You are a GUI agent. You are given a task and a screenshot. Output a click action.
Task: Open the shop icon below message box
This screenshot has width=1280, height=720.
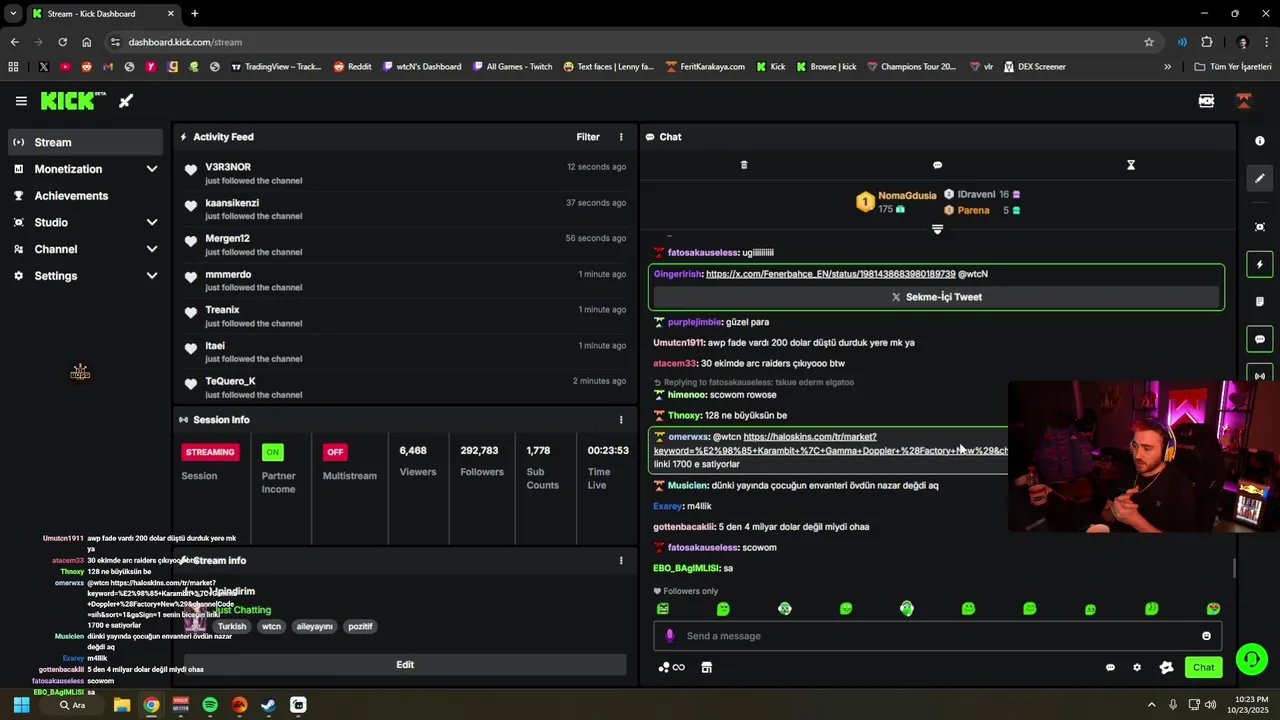(x=706, y=667)
